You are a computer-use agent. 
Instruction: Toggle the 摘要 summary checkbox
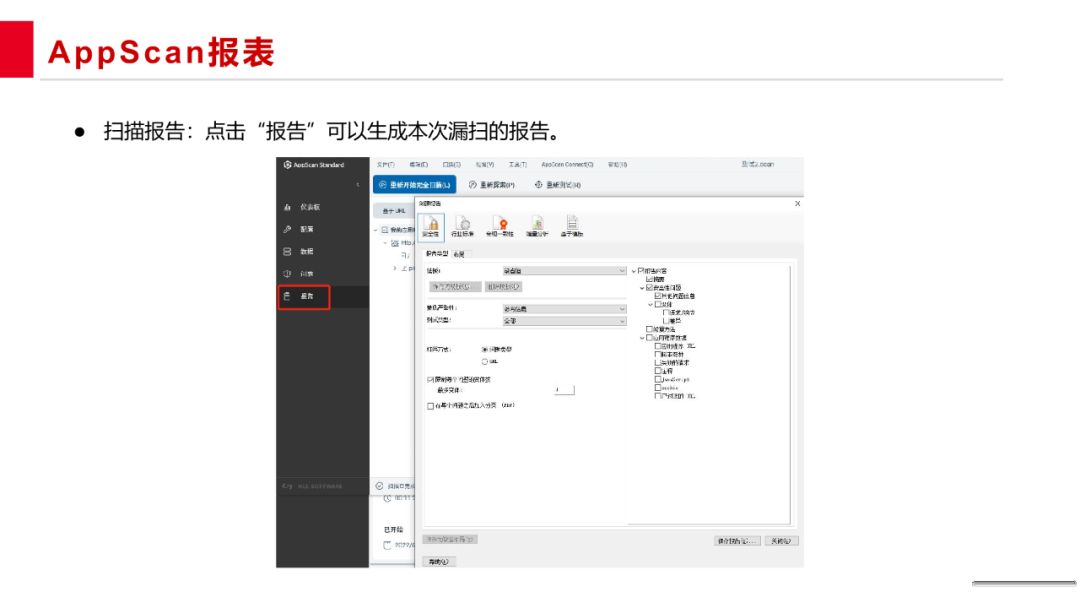650,280
